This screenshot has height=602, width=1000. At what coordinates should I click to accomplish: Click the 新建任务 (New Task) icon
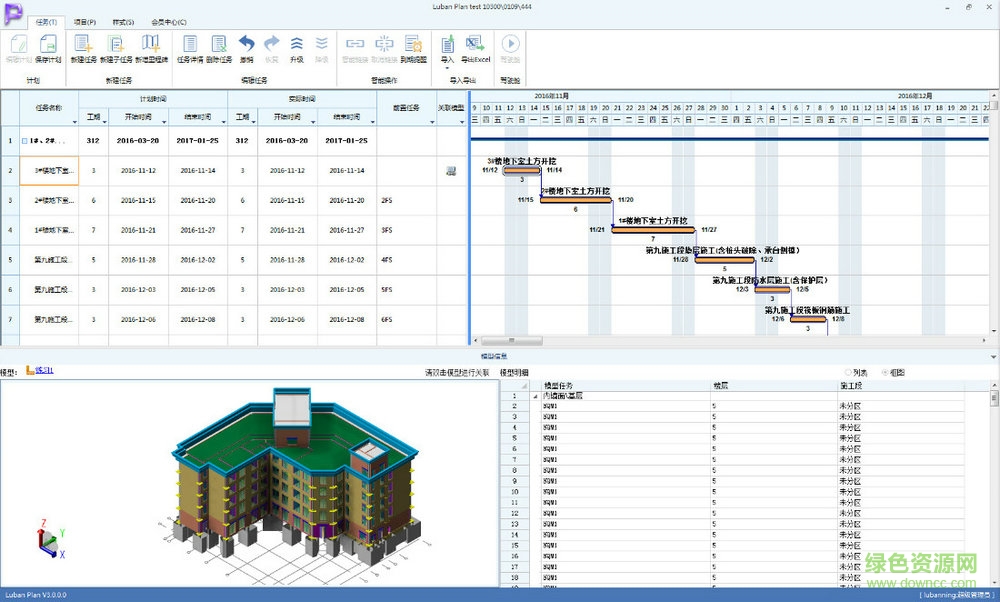pos(84,45)
